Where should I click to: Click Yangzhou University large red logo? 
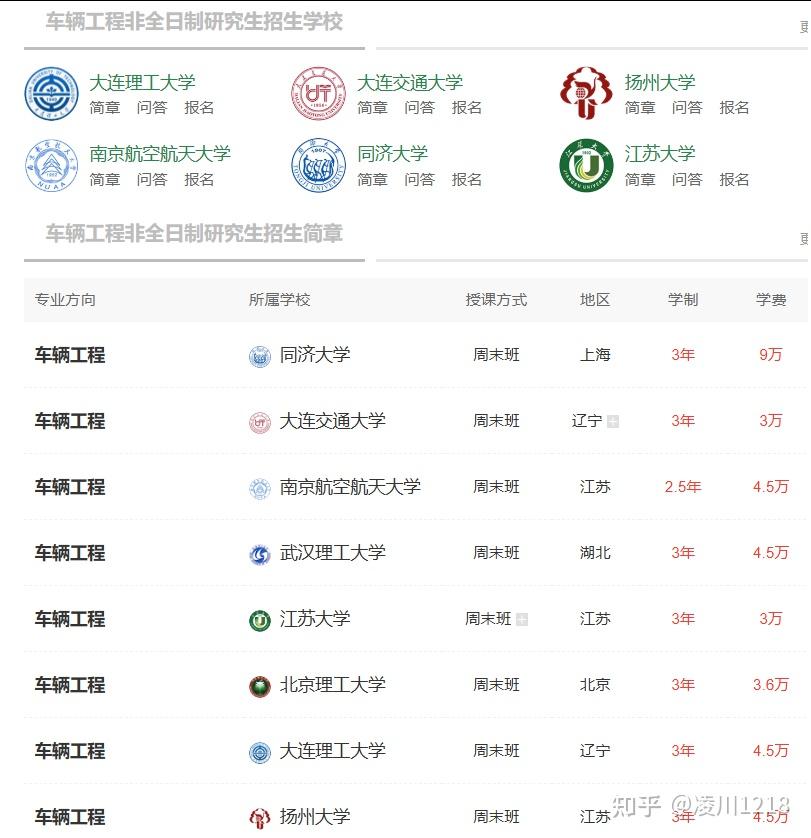pyautogui.click(x=586, y=93)
